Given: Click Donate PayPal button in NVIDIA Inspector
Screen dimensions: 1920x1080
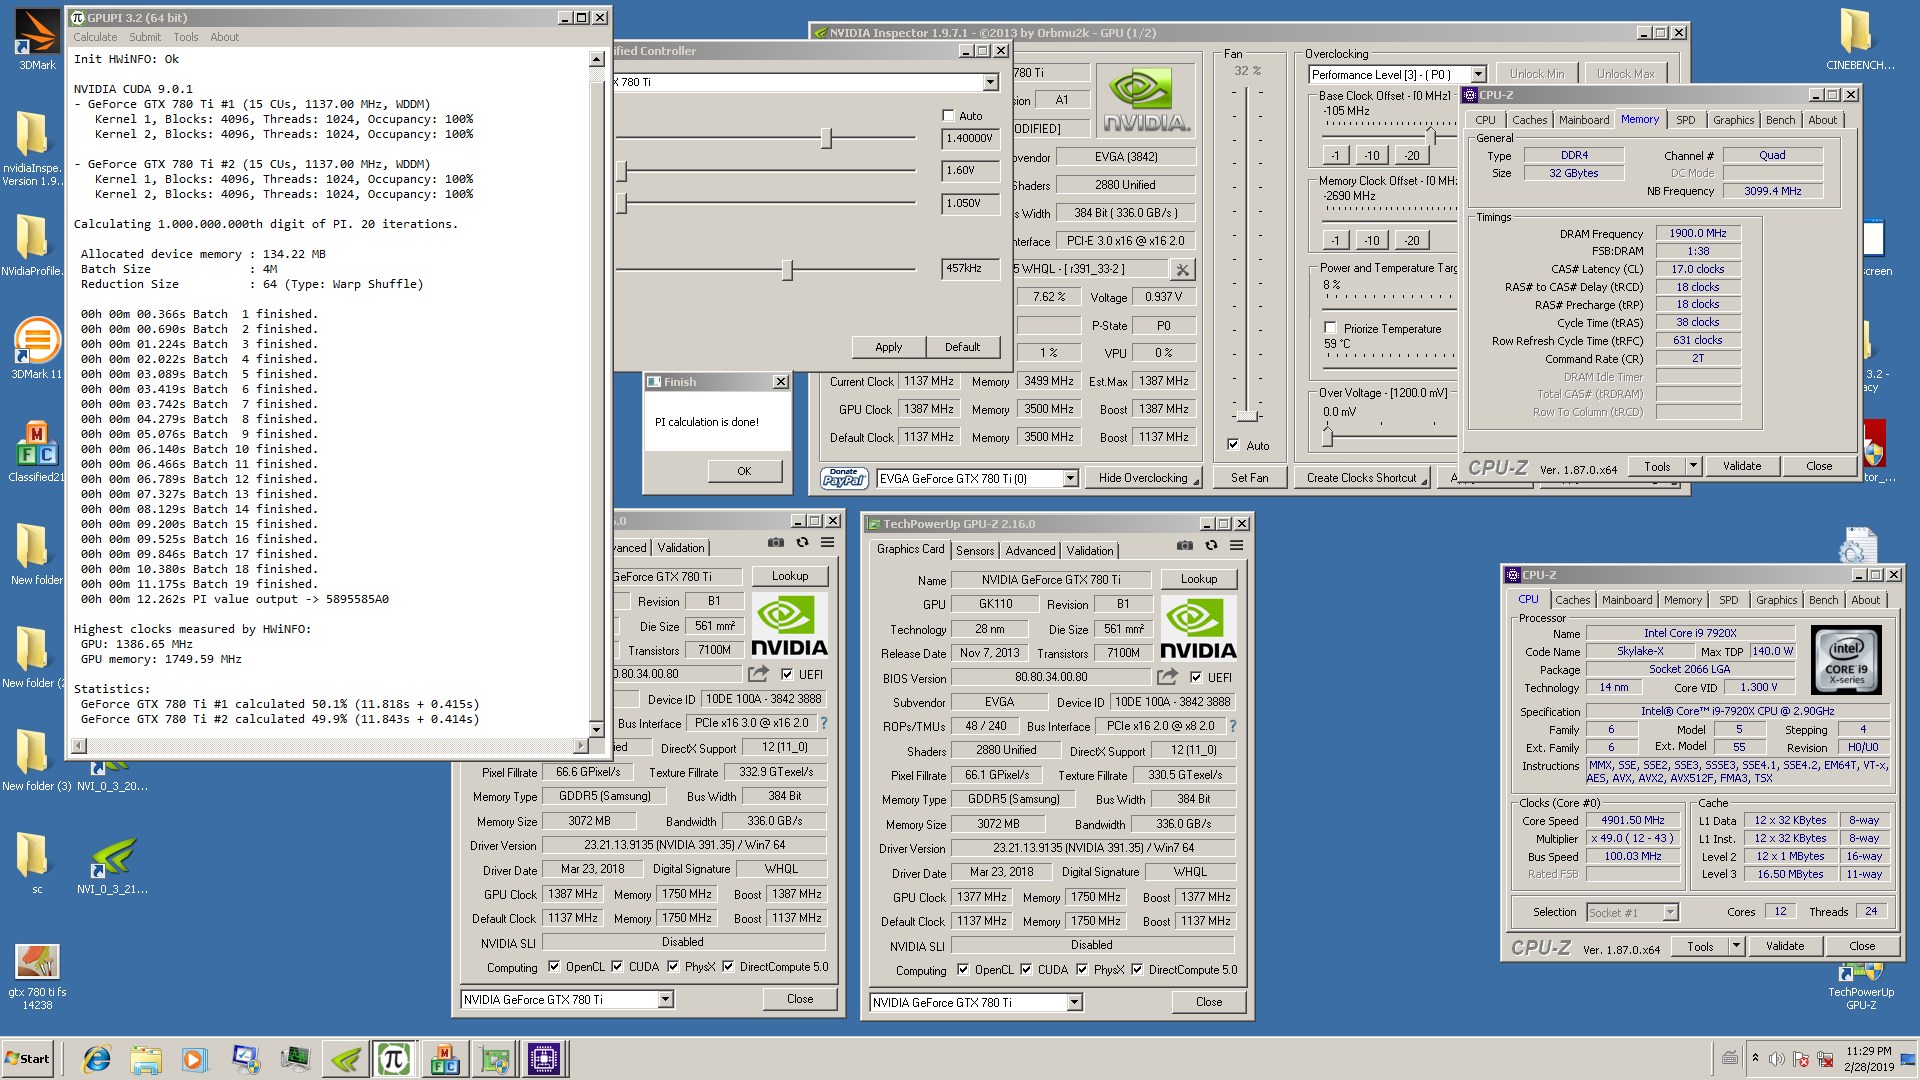Looking at the screenshot, I should pyautogui.click(x=843, y=478).
